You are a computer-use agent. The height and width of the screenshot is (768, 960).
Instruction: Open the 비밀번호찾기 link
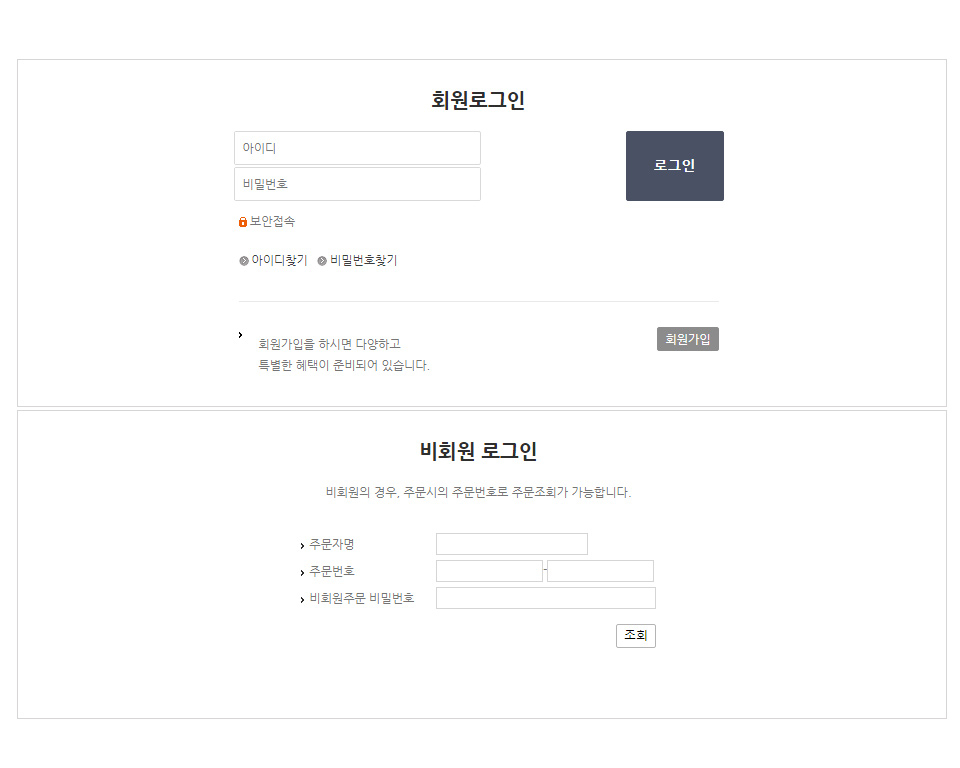[x=363, y=261]
